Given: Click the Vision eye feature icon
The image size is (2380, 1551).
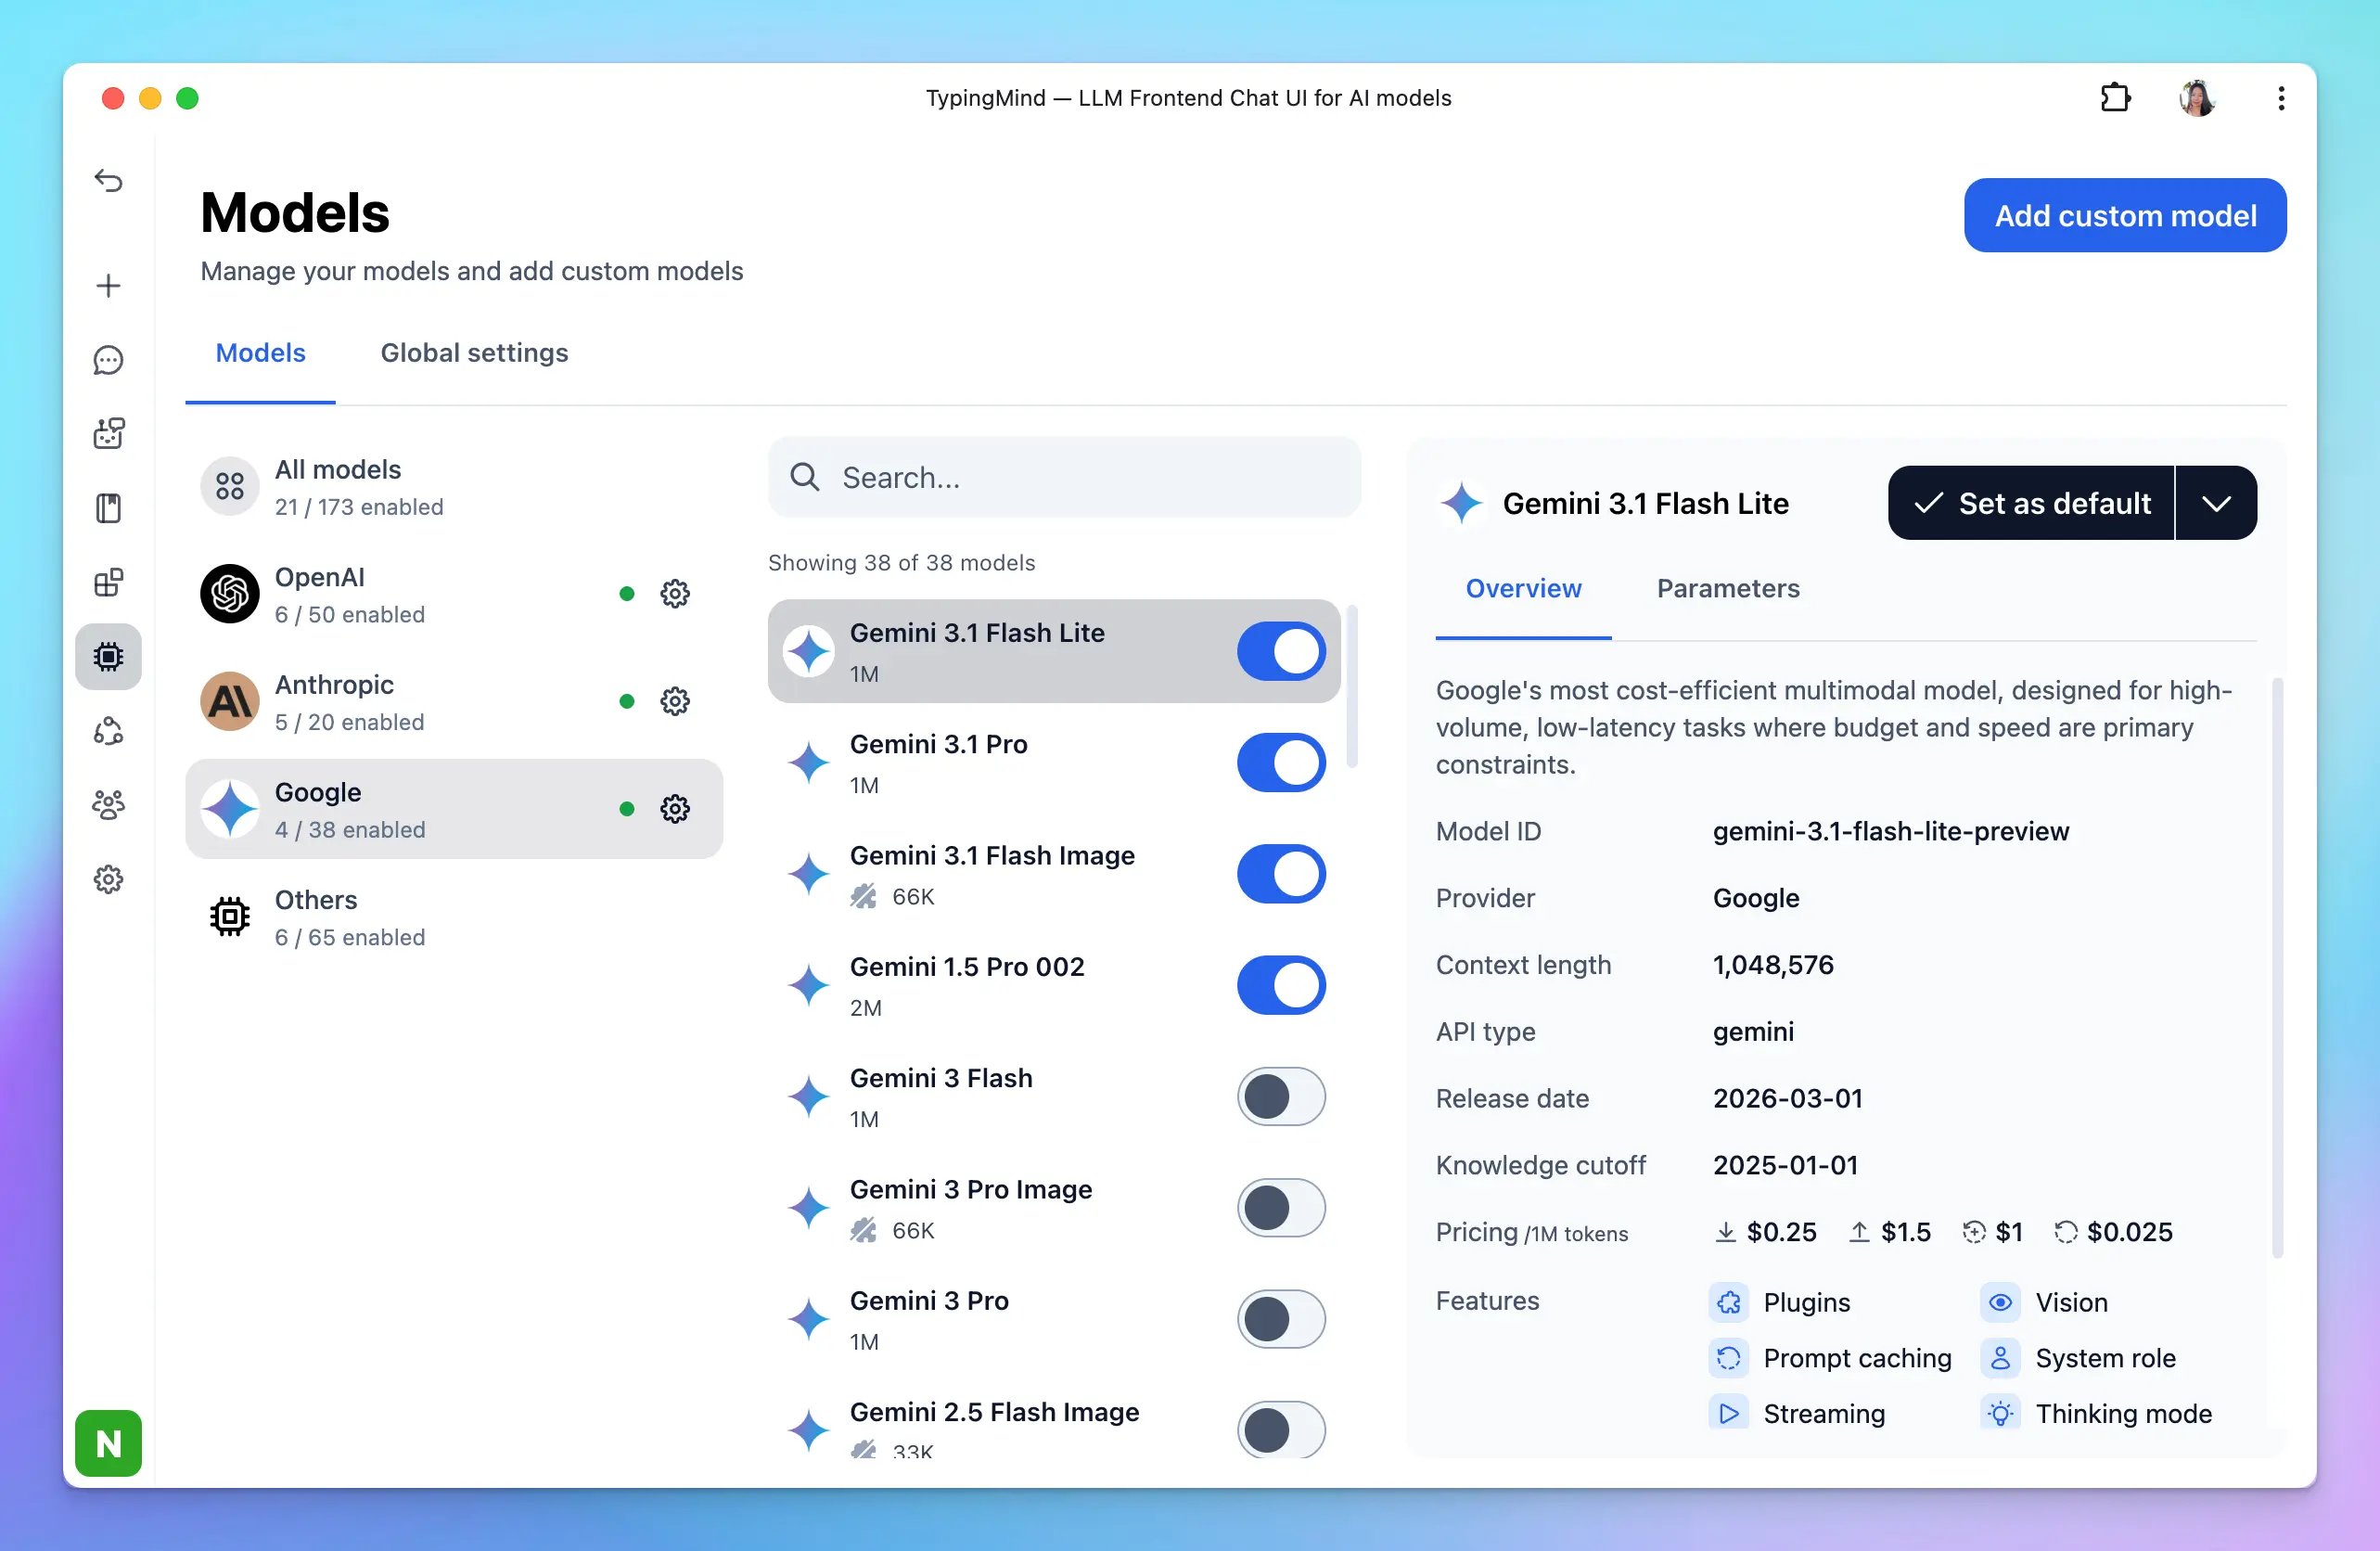Looking at the screenshot, I should point(2000,1302).
